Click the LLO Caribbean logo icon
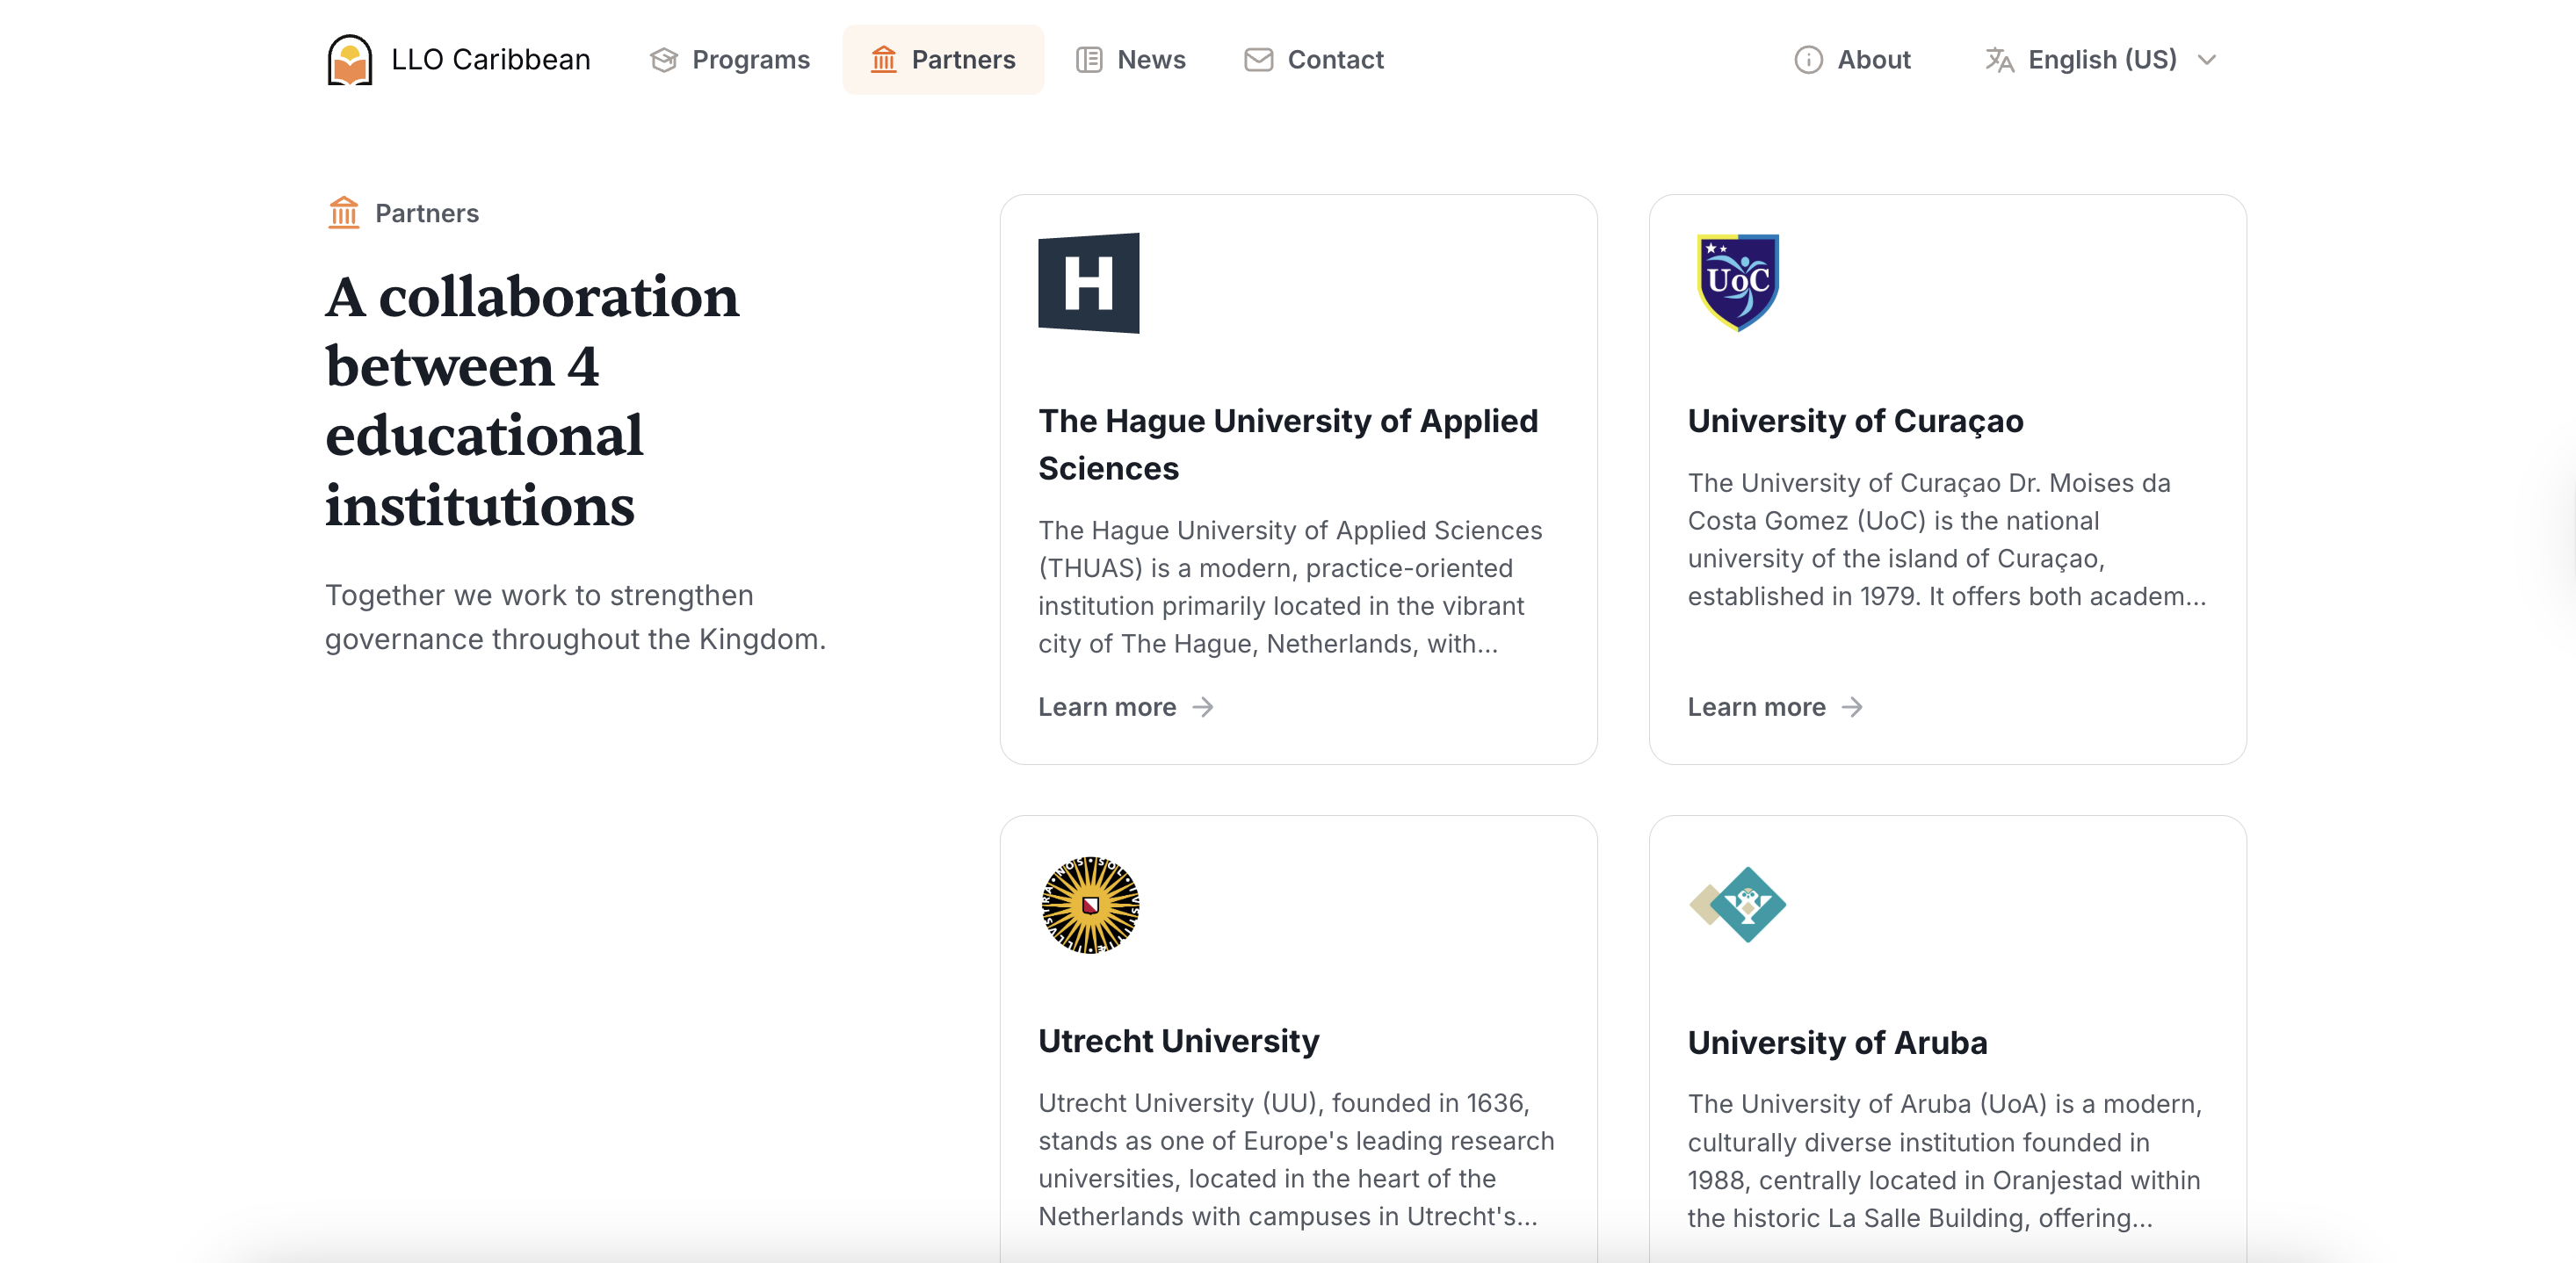The image size is (2576, 1263). [349, 59]
